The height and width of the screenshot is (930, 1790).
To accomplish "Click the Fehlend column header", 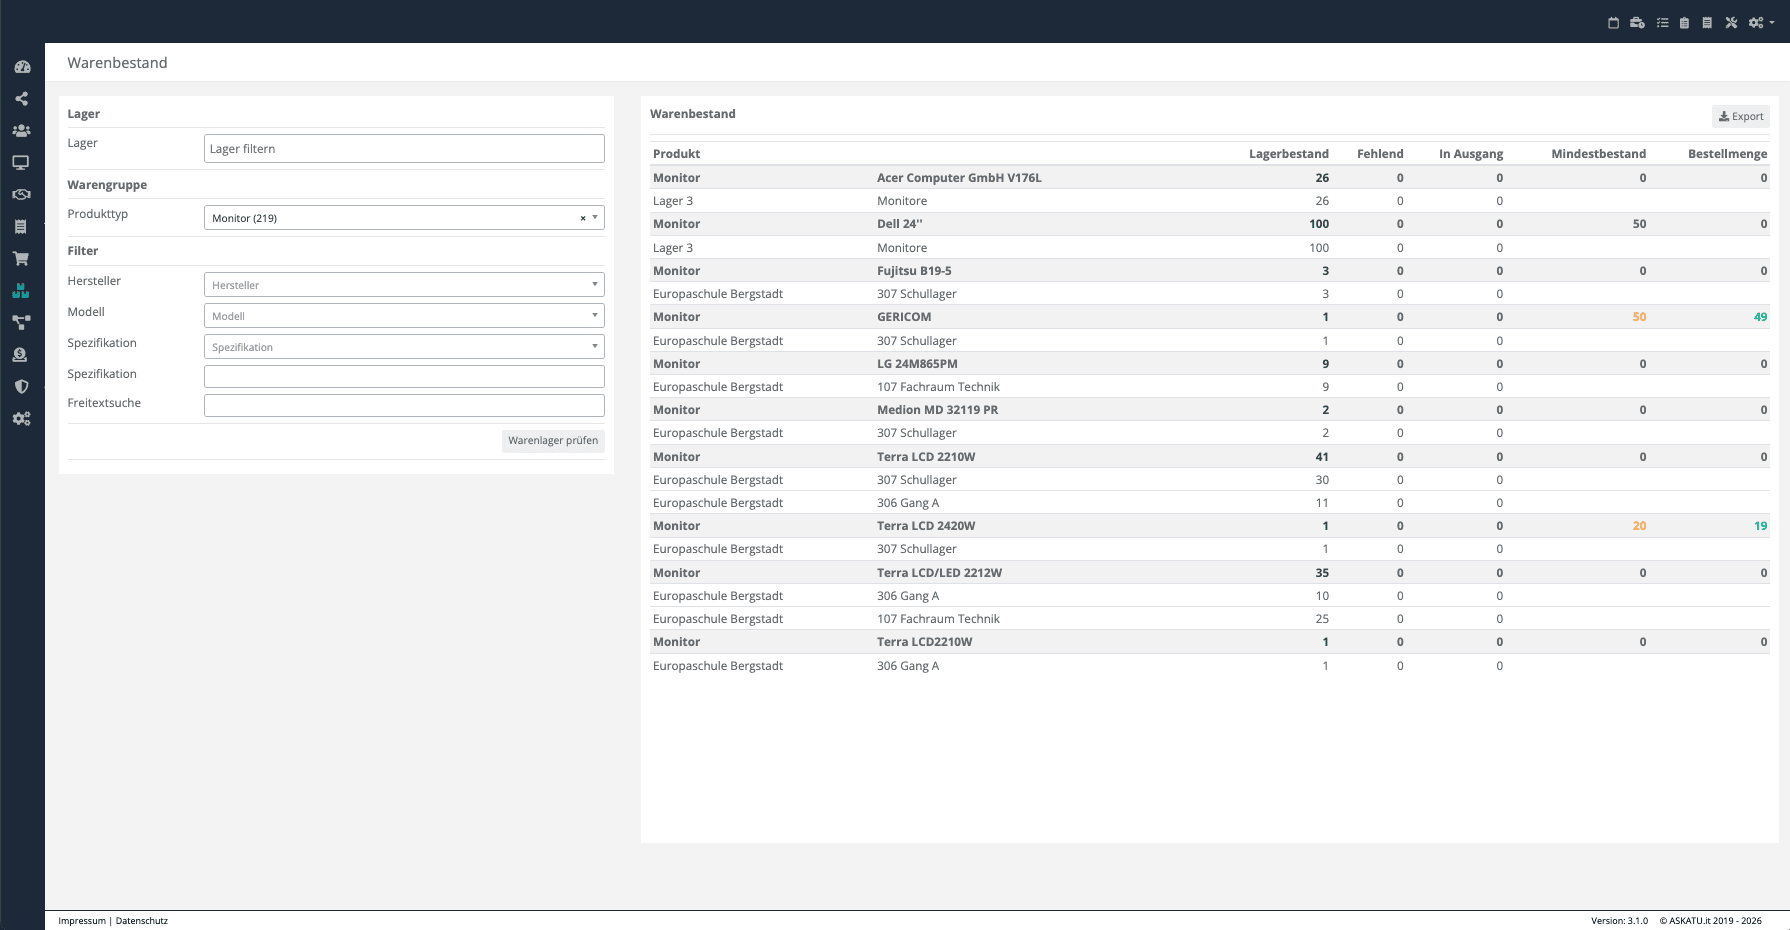I will (1380, 154).
